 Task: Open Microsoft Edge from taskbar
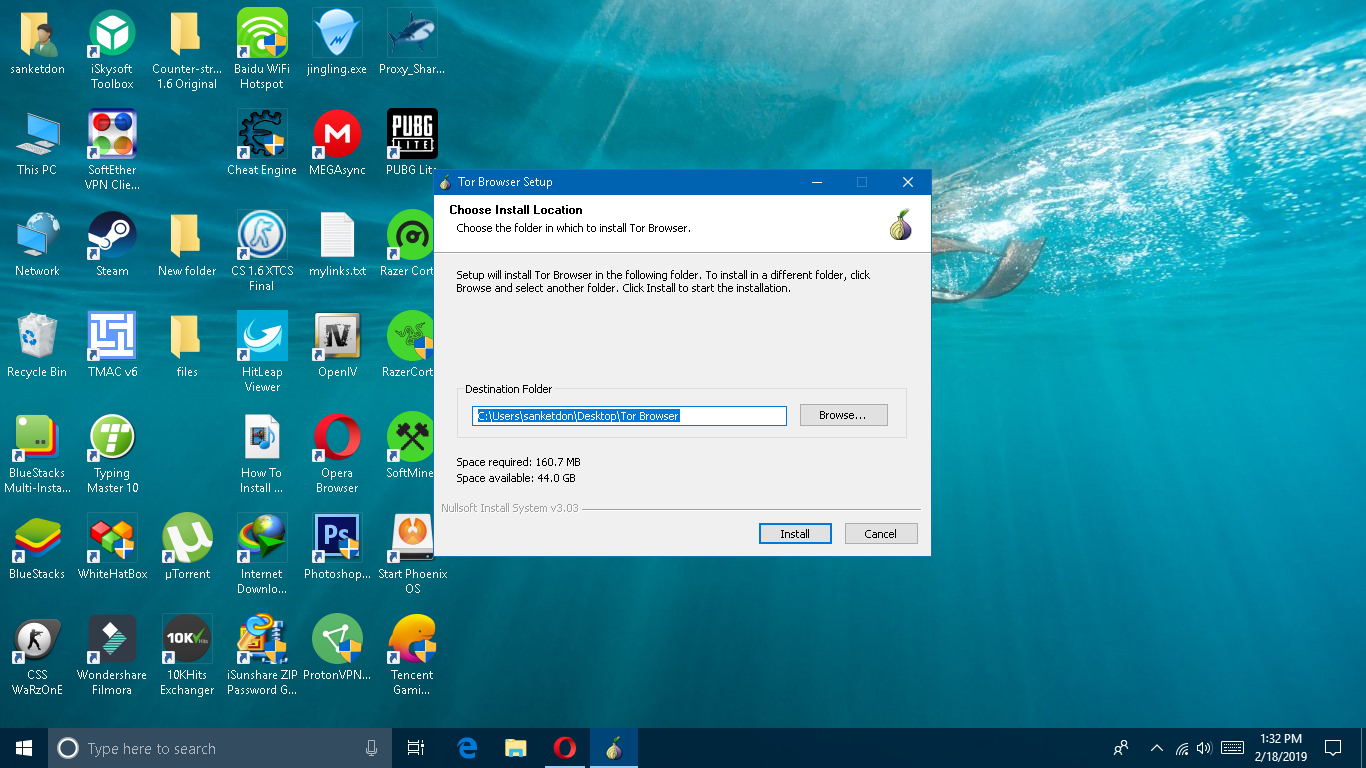466,748
